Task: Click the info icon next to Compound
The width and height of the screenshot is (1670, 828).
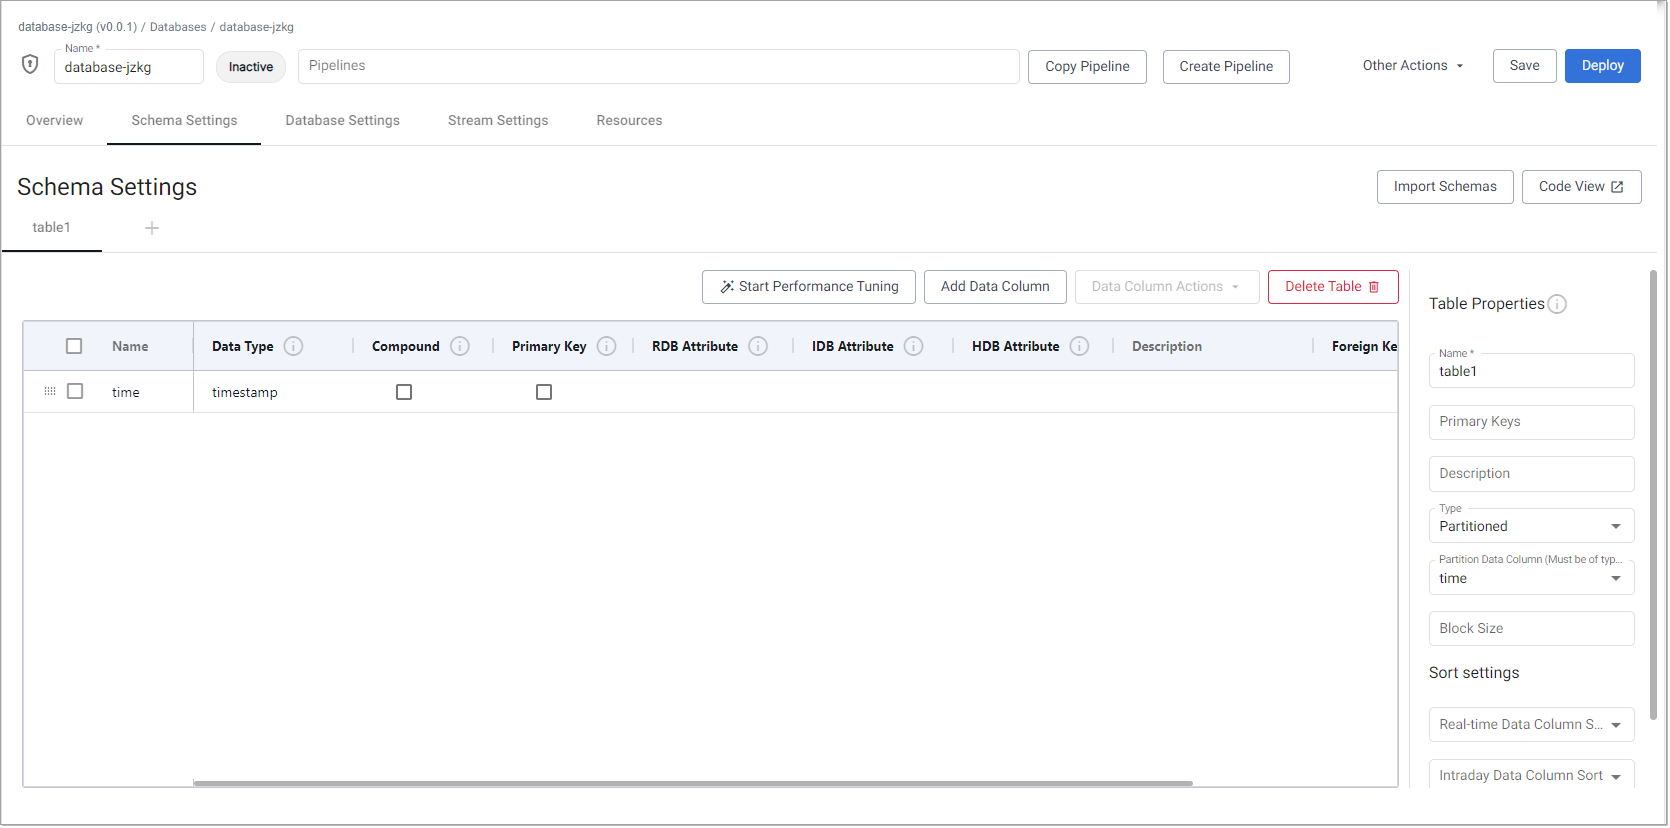Action: [x=459, y=346]
